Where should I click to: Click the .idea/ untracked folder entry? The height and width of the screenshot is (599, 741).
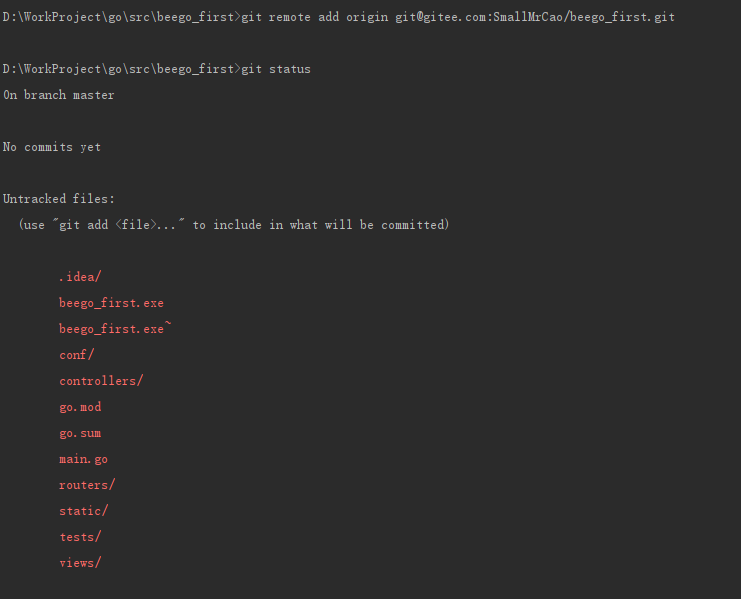click(80, 277)
